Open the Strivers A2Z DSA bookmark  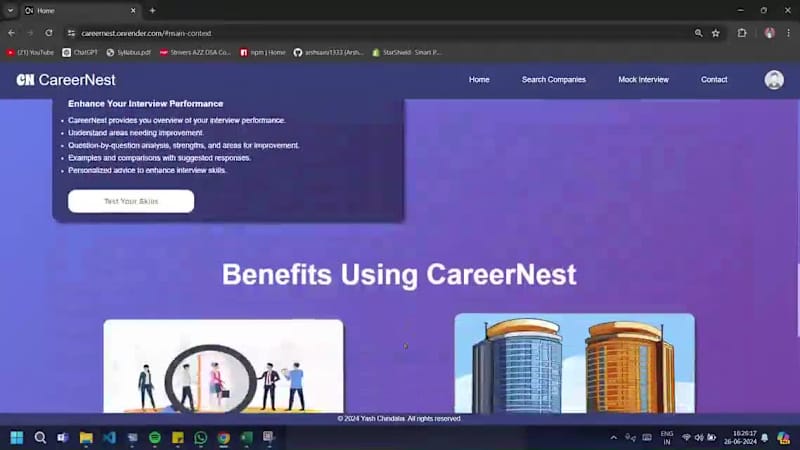point(195,52)
